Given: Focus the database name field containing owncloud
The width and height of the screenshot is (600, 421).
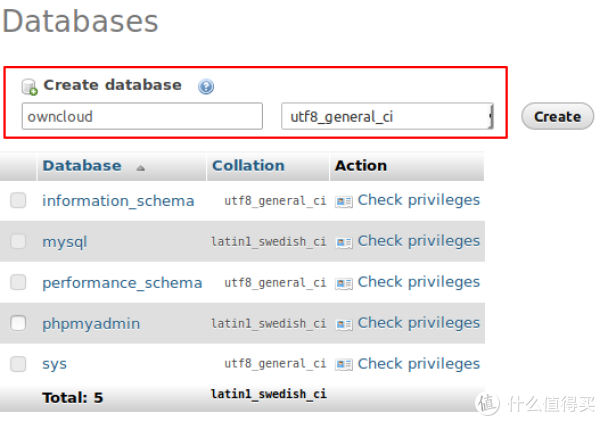Looking at the screenshot, I should (x=142, y=117).
